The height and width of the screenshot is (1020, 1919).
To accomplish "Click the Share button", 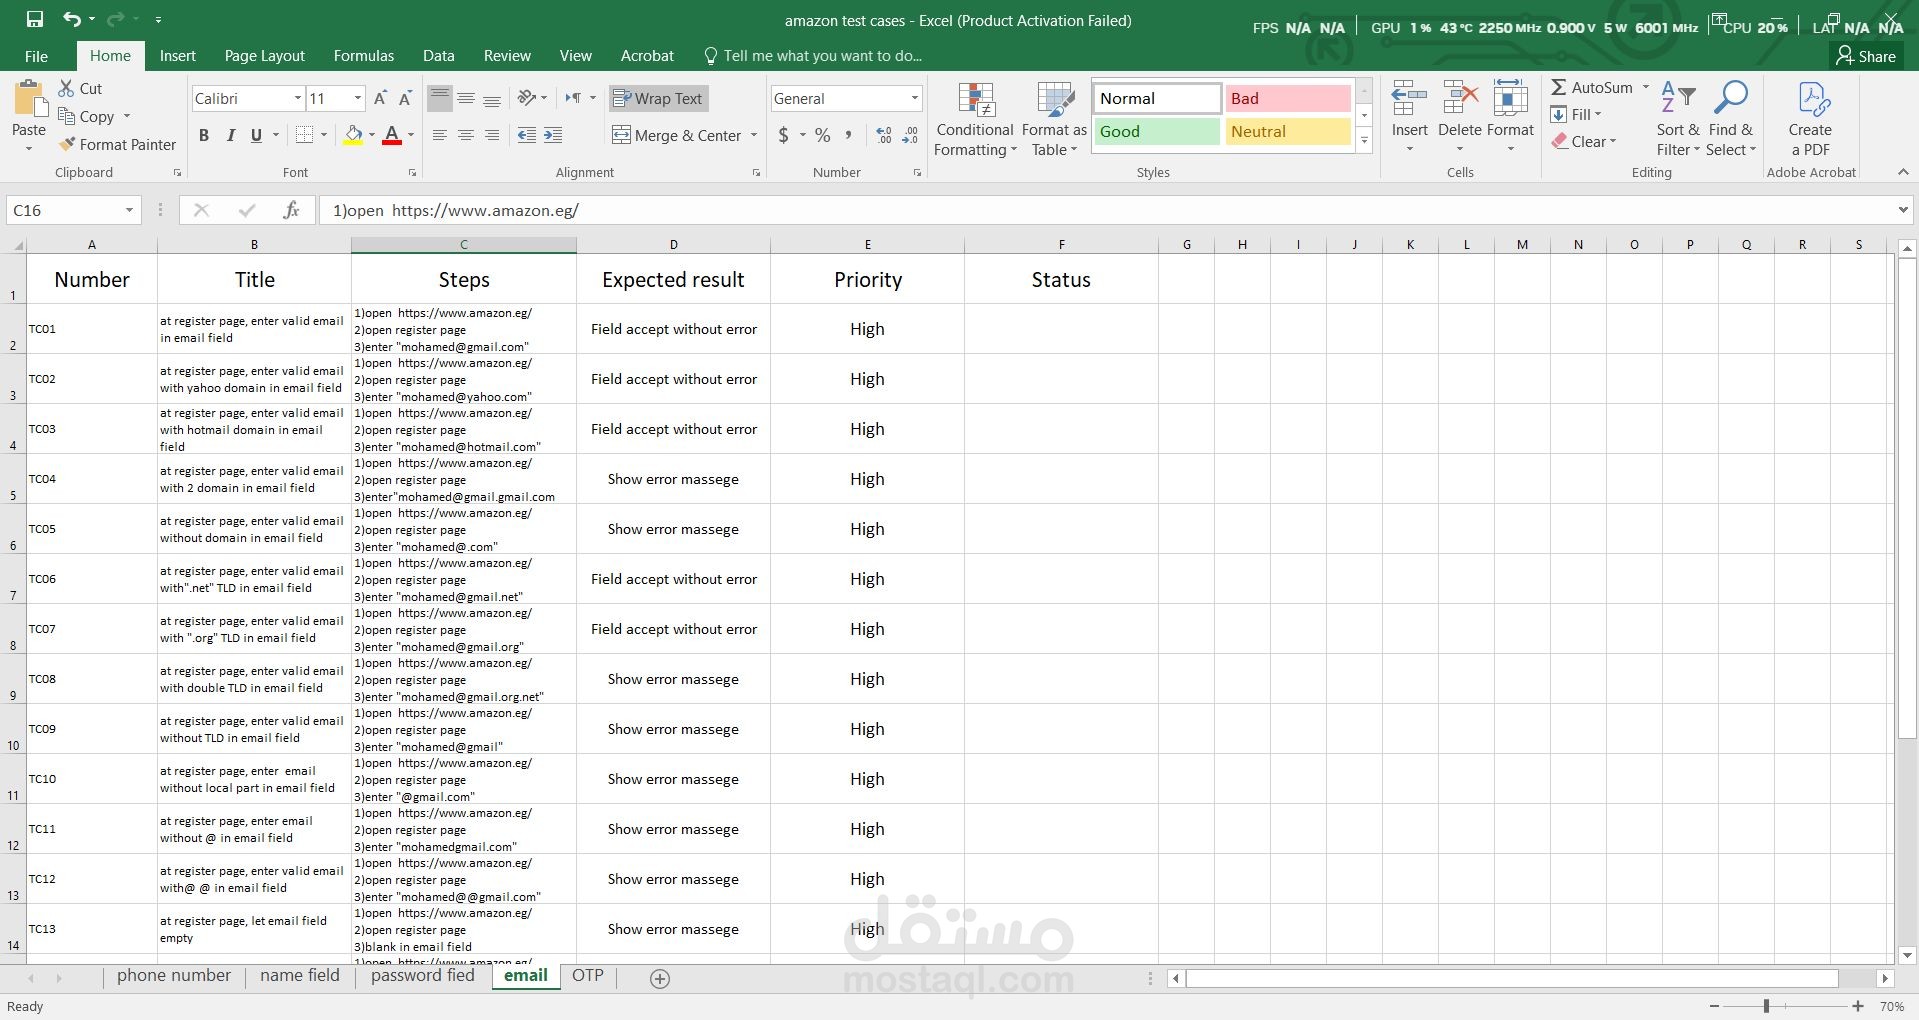I will pyautogui.click(x=1866, y=56).
